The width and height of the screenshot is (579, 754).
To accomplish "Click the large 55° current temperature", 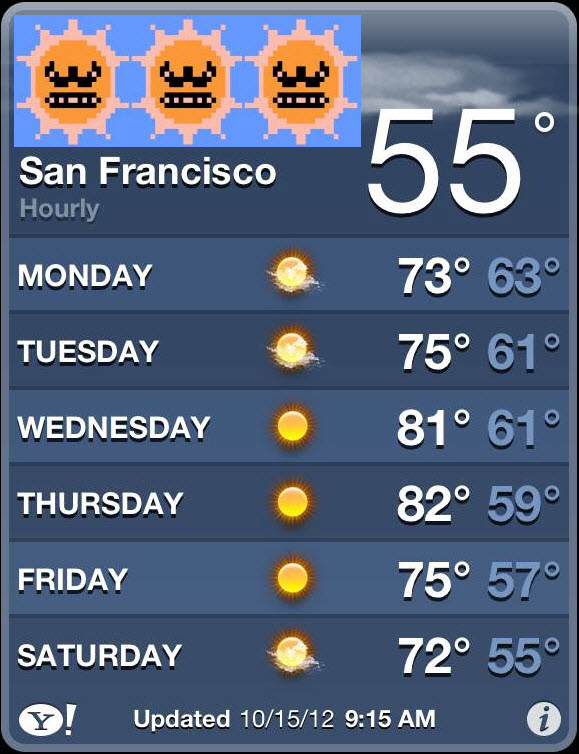I will (x=461, y=162).
